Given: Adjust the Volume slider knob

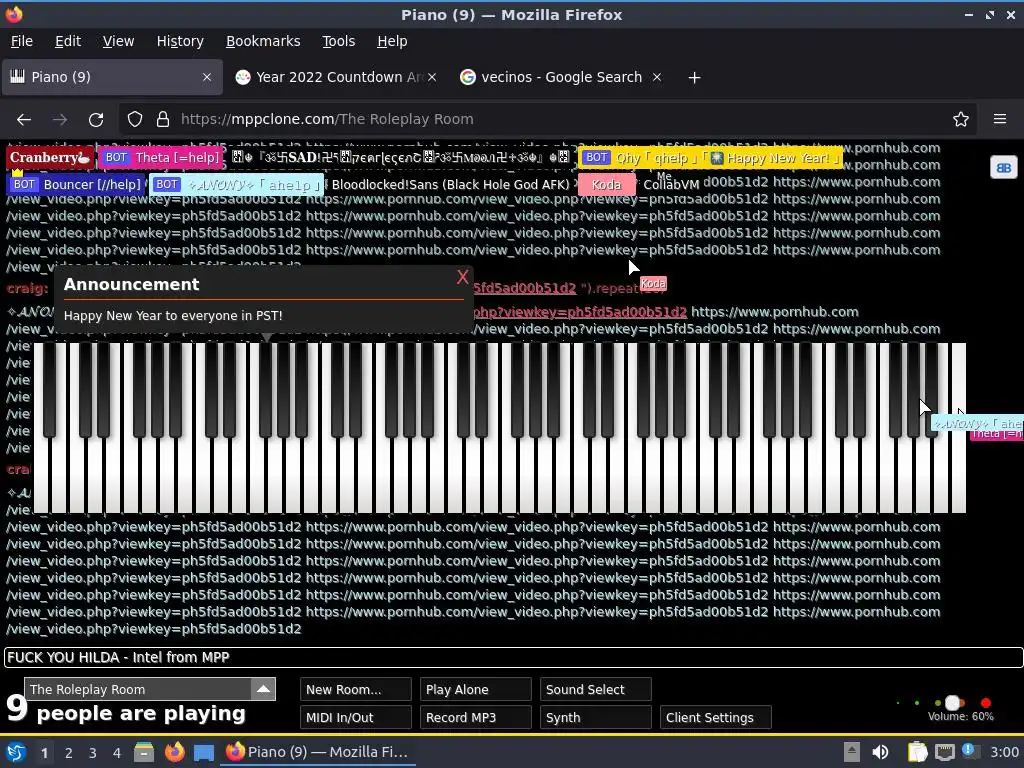Looking at the screenshot, I should [953, 703].
